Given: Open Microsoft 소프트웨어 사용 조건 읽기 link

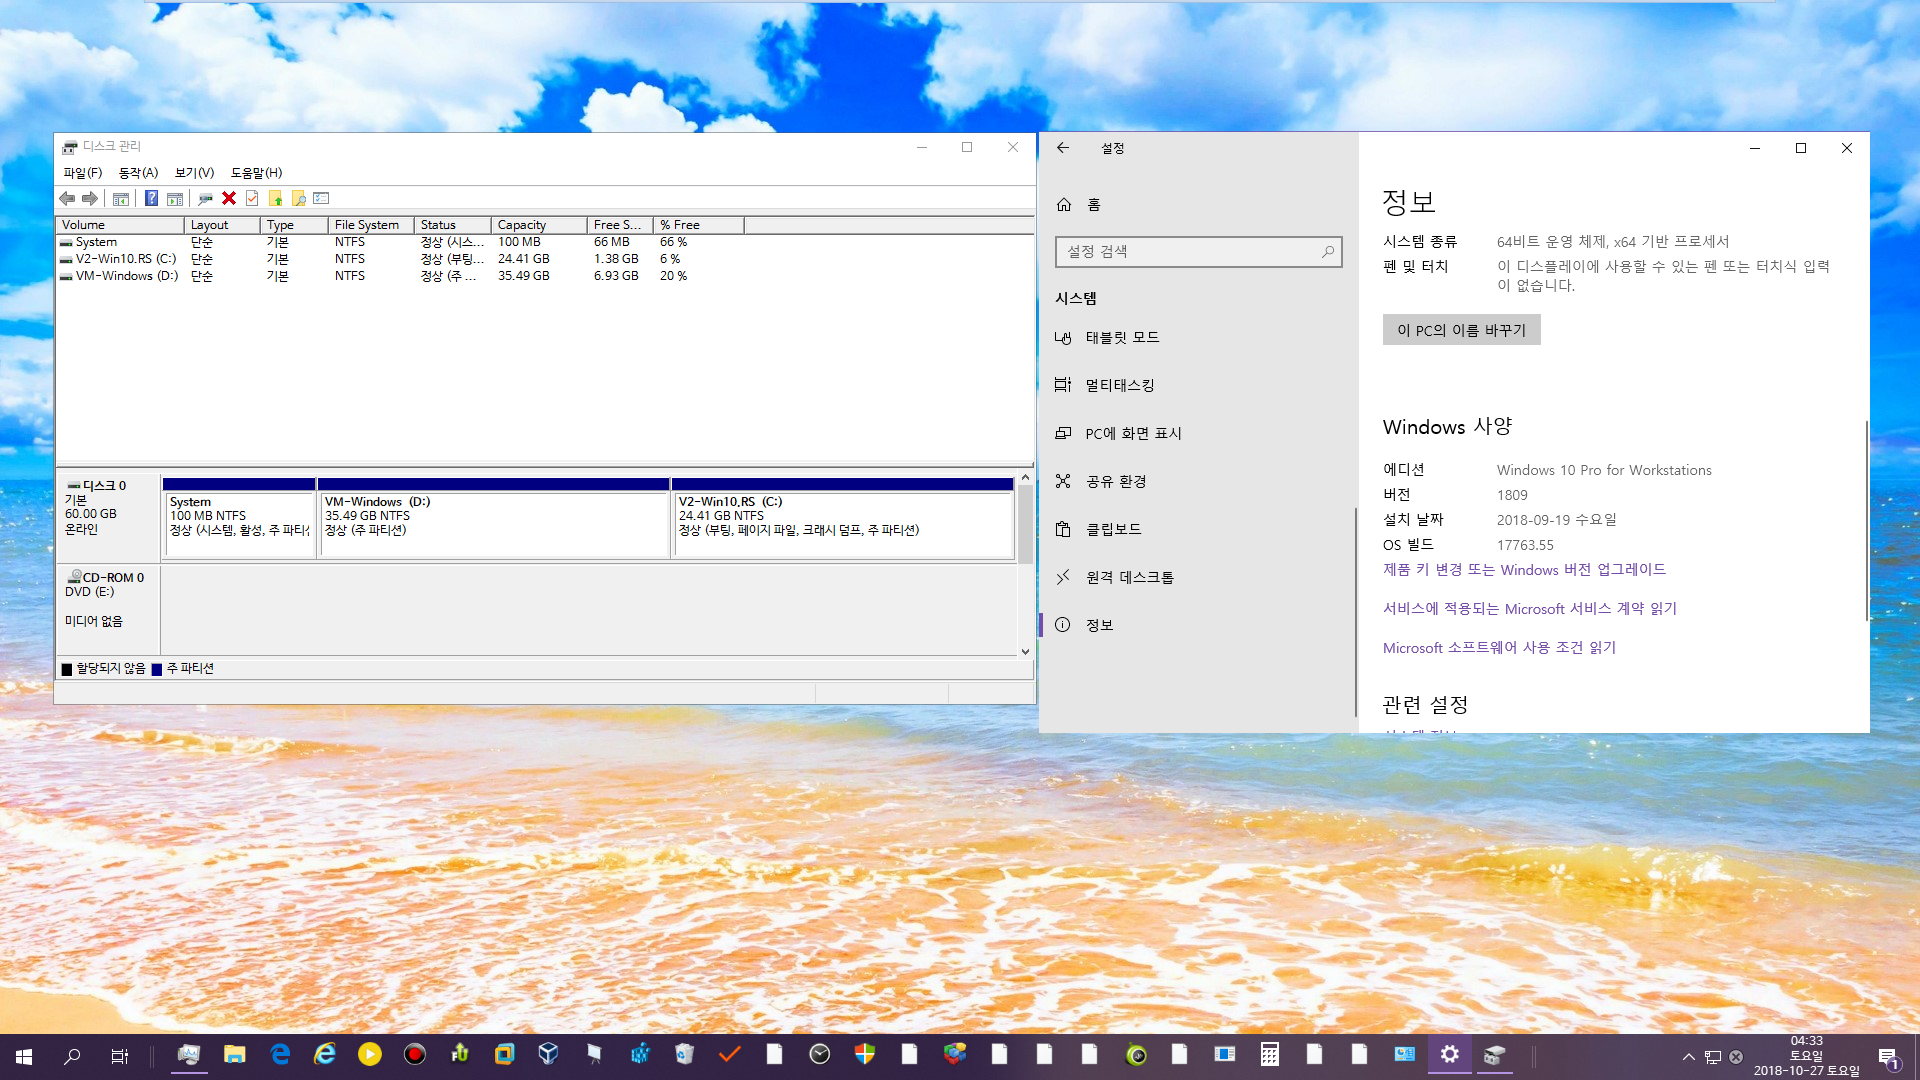Looking at the screenshot, I should click(x=1499, y=648).
